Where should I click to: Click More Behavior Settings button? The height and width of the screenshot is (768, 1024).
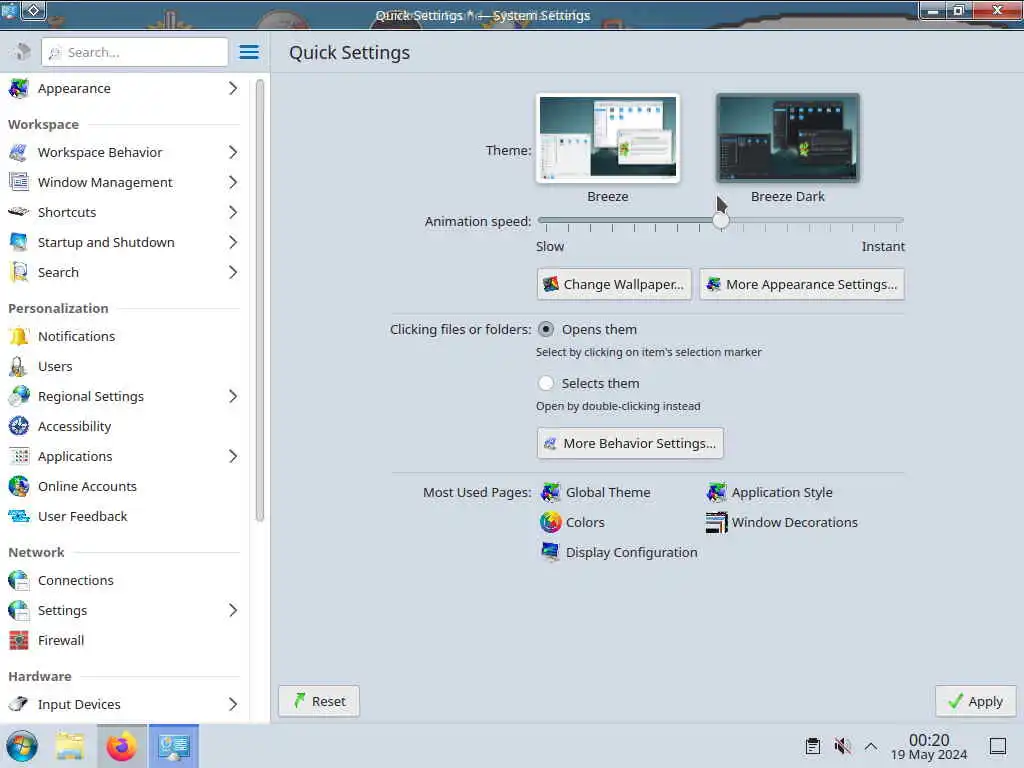630,443
